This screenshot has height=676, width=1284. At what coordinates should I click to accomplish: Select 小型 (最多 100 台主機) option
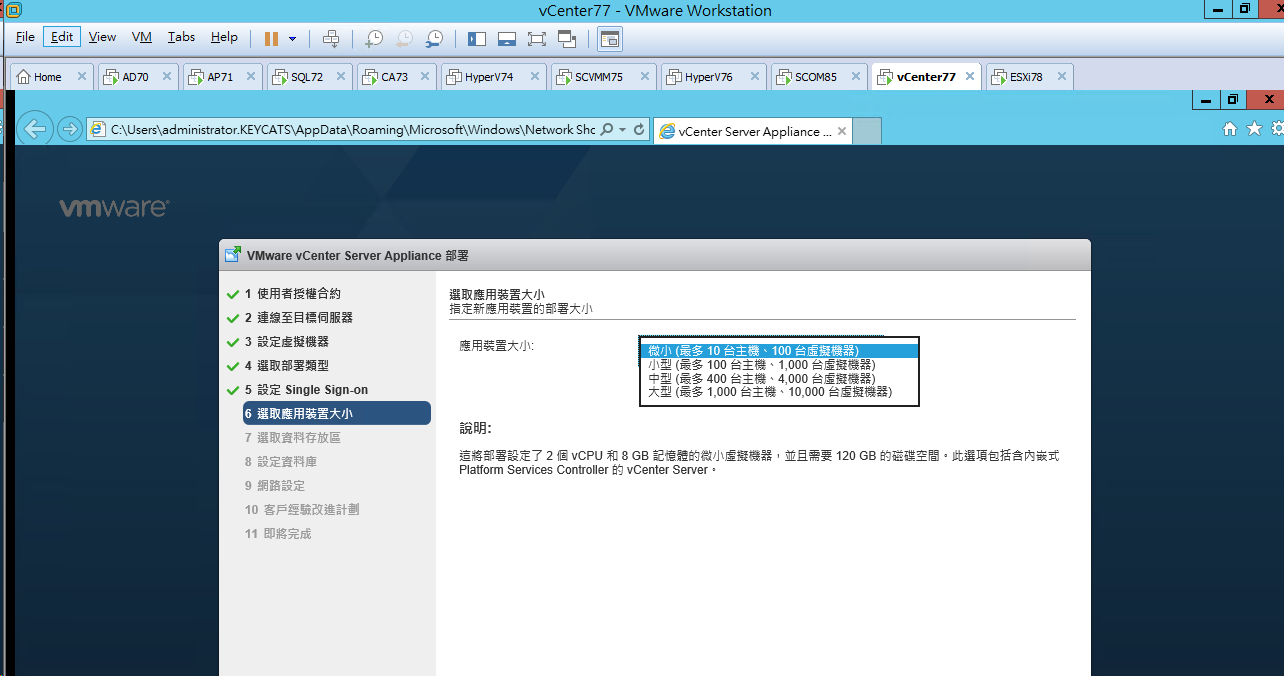pyautogui.click(x=778, y=365)
